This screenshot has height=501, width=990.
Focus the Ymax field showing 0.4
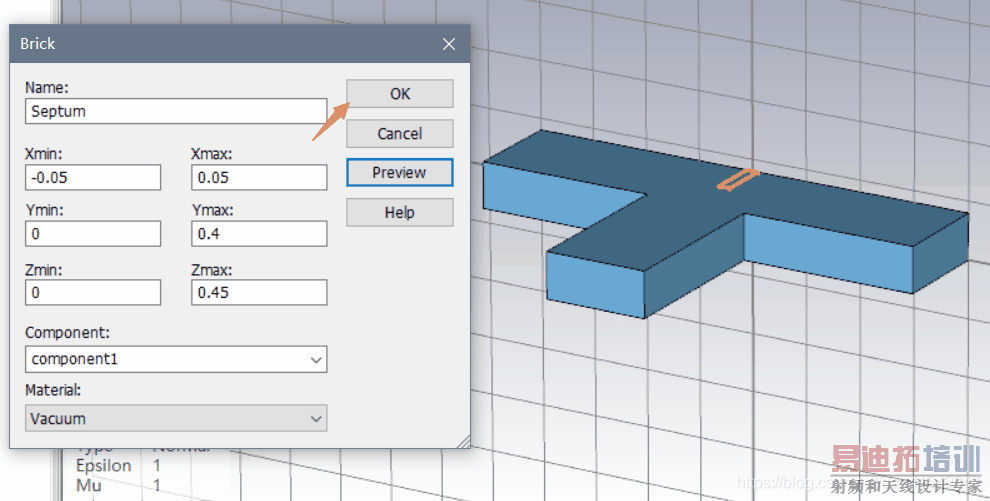pos(259,233)
